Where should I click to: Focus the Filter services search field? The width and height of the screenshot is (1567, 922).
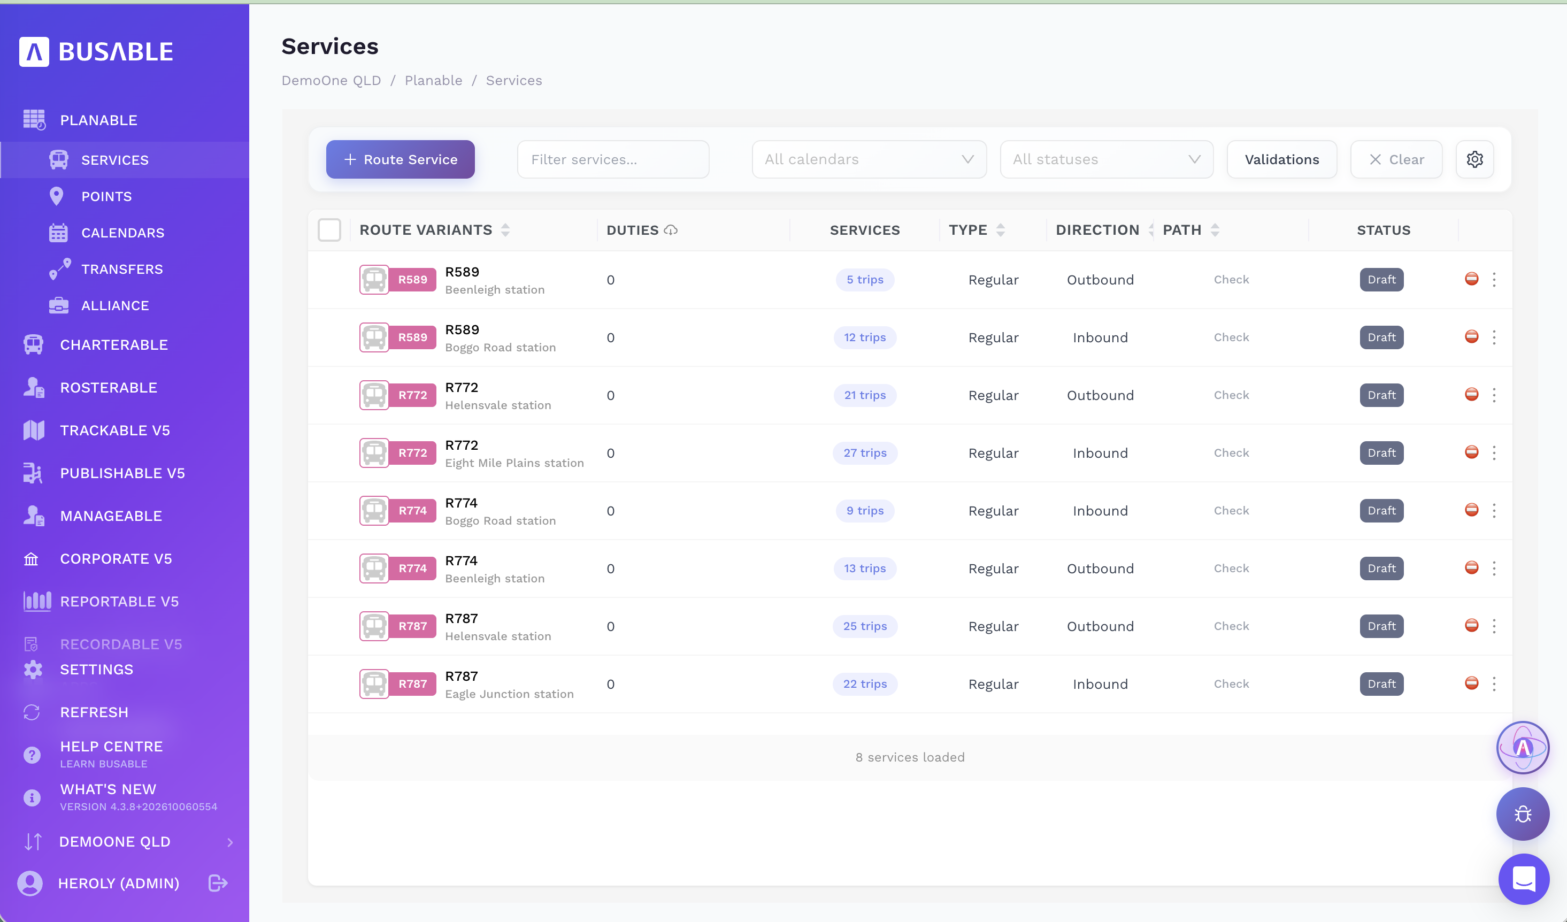tap(613, 159)
